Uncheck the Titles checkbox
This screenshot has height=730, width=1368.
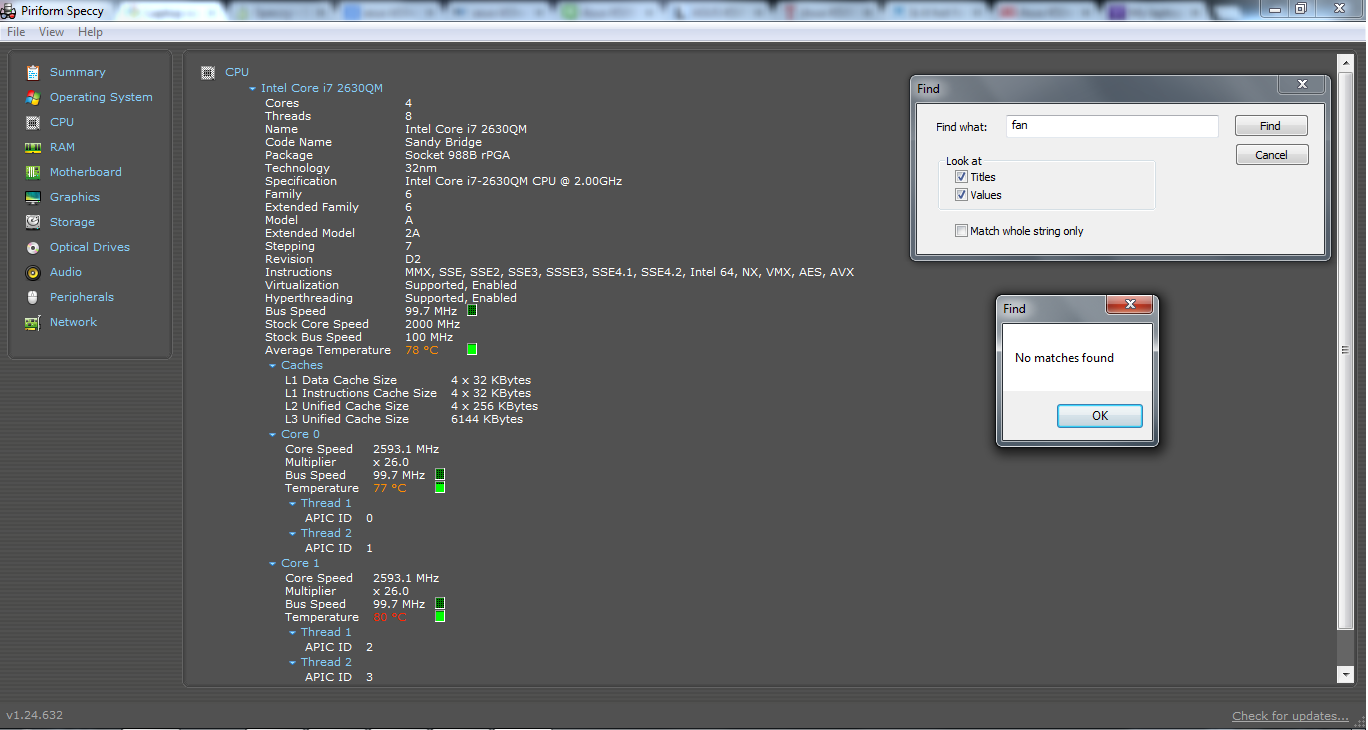point(961,177)
